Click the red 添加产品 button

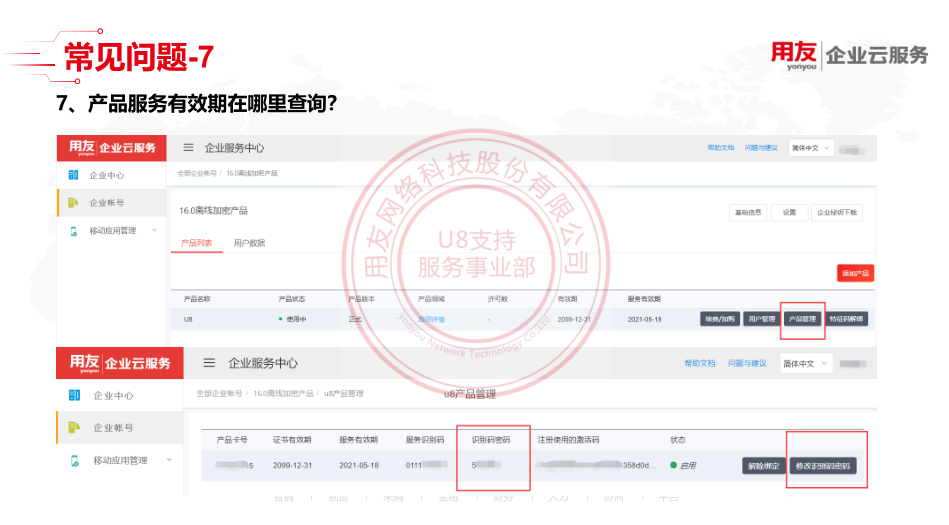(856, 273)
